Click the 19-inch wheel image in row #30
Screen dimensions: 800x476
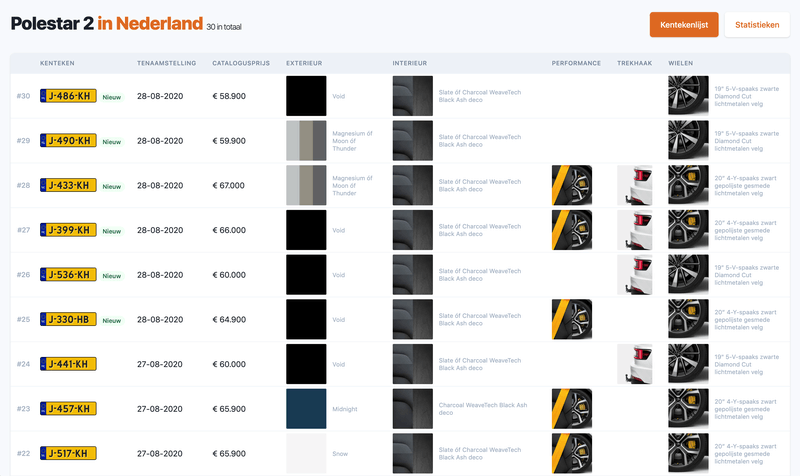[688, 96]
